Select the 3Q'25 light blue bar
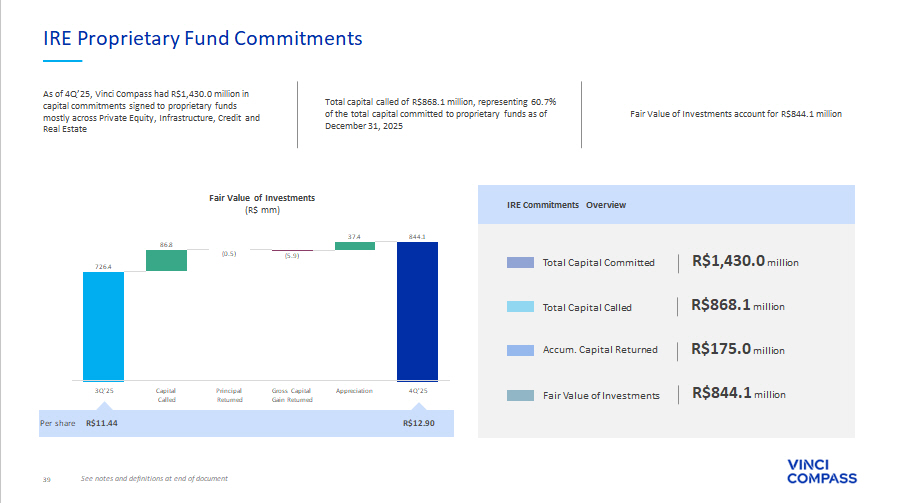This screenshot has height=503, width=898. point(103,326)
